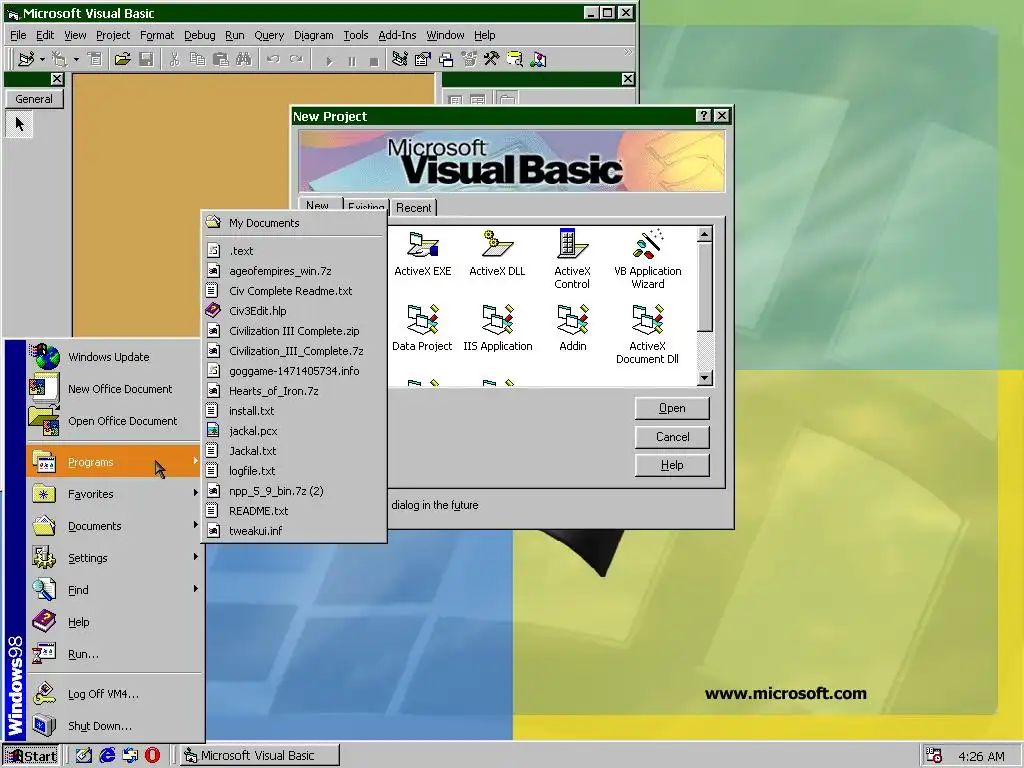
Task: Open the Debug menu
Action: click(199, 35)
